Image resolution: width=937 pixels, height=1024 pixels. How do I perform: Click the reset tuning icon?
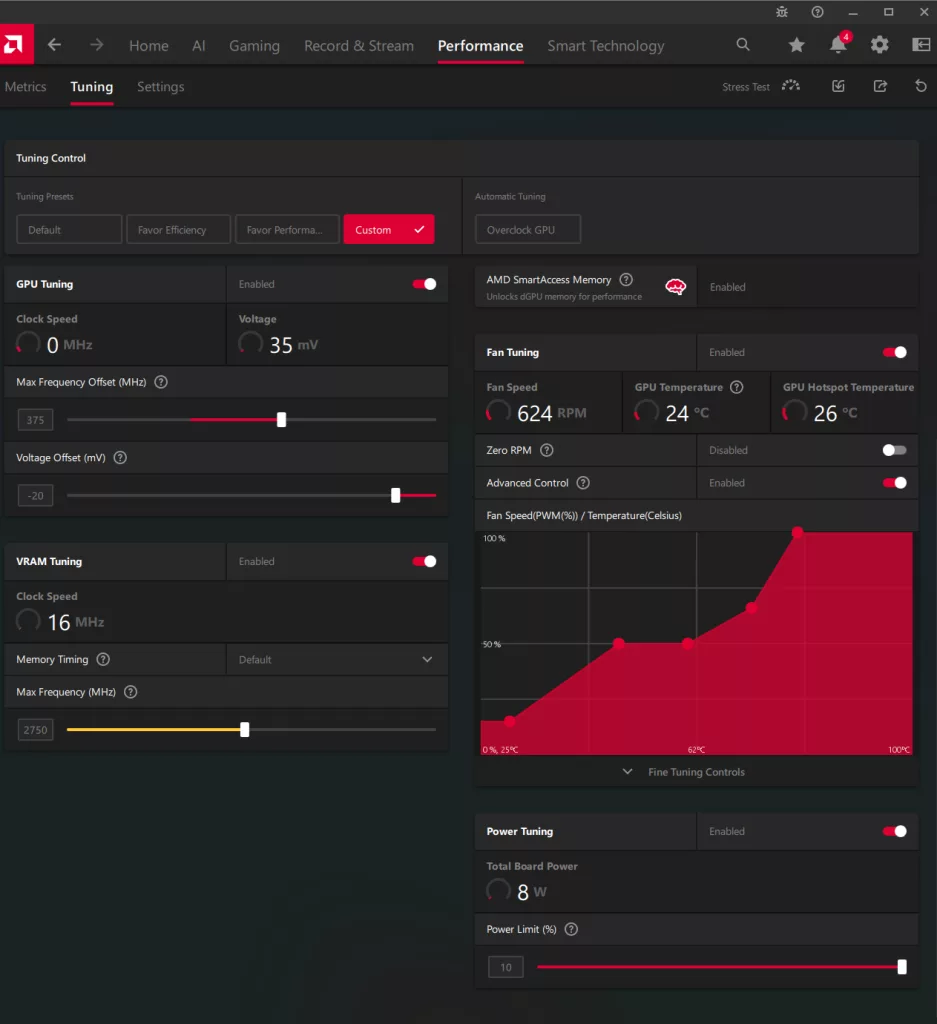coord(921,86)
